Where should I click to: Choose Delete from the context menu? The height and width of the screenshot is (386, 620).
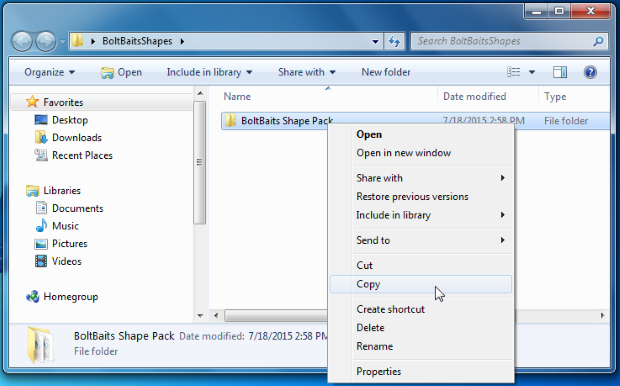[421, 328]
